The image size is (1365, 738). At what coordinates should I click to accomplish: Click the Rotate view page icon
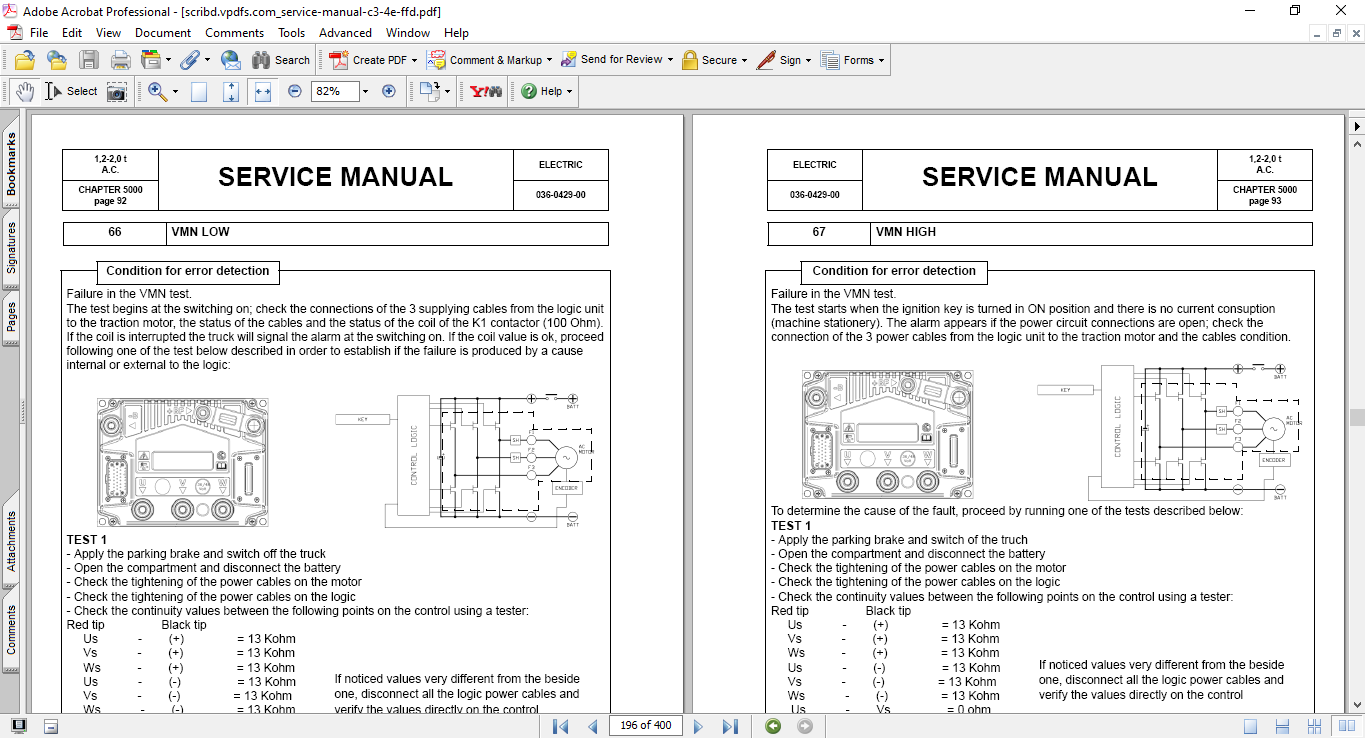coord(429,91)
